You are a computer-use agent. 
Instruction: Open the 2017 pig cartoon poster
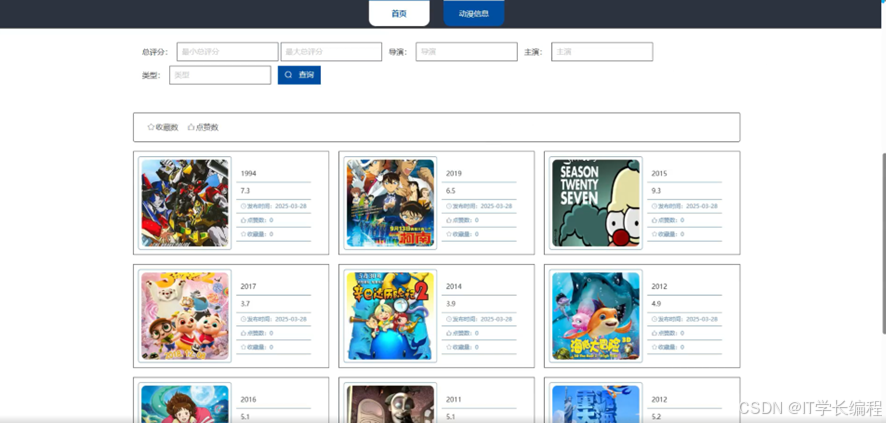coord(185,316)
